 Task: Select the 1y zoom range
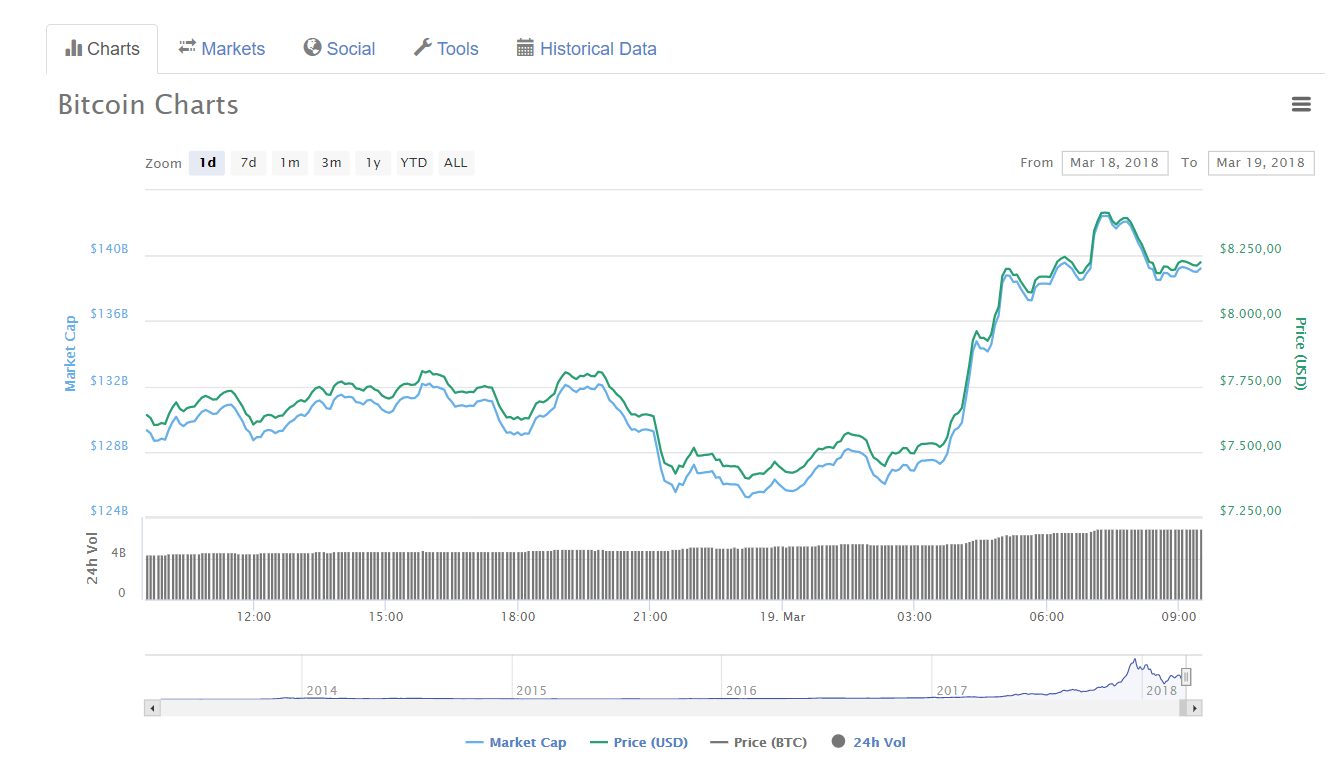[x=373, y=163]
